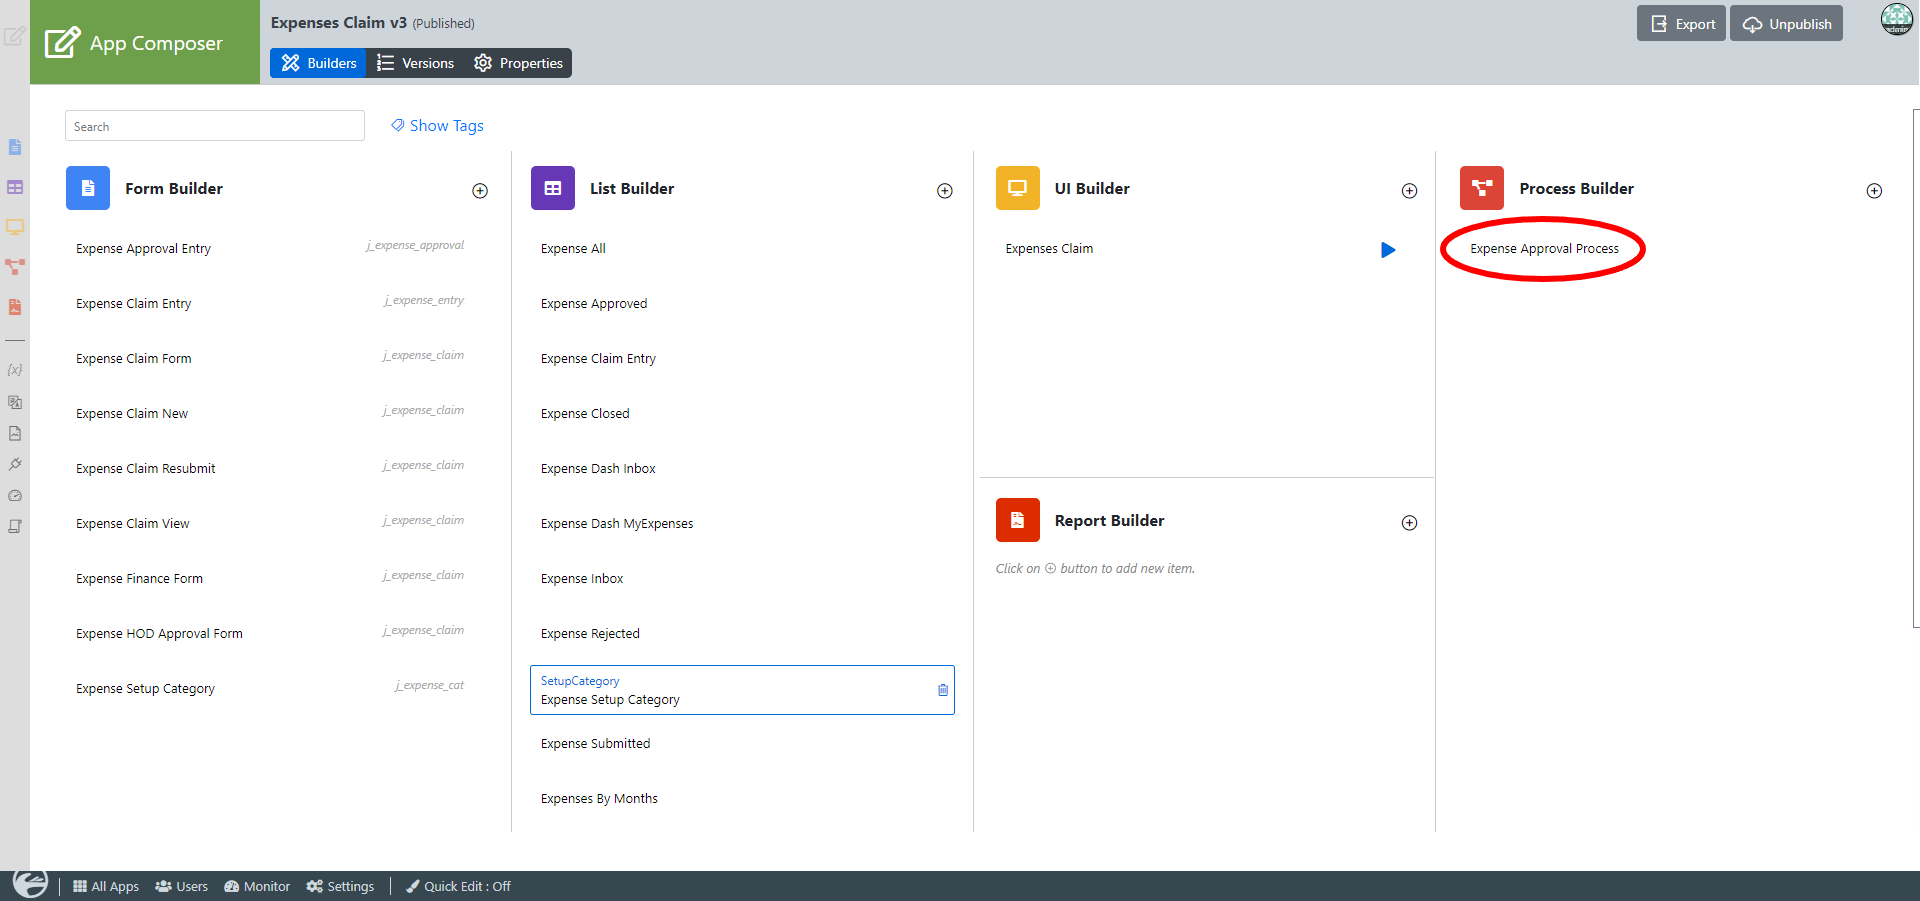This screenshot has width=1920, height=901.
Task: Open the Expense Claim Form item
Action: [x=134, y=359]
